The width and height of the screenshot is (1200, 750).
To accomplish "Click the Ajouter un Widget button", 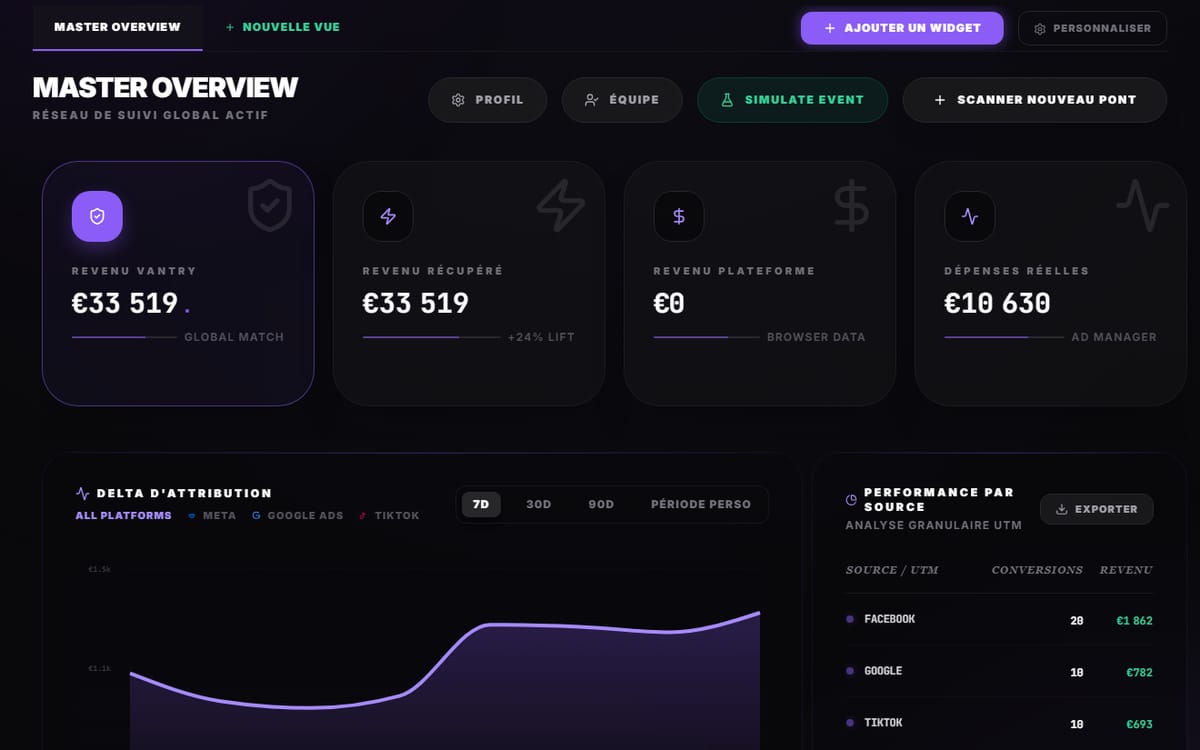I will click(902, 28).
